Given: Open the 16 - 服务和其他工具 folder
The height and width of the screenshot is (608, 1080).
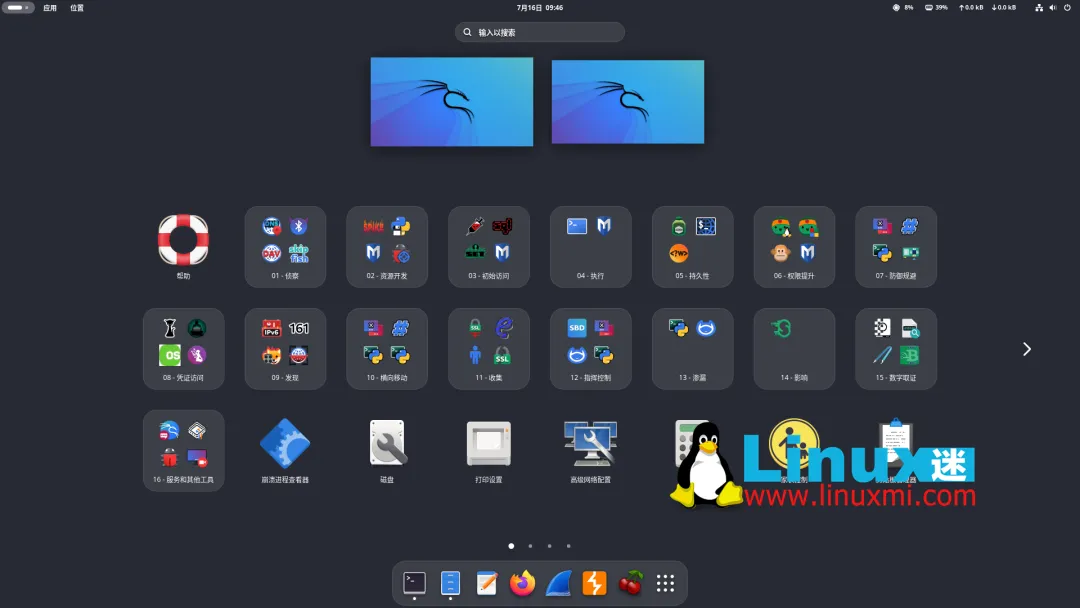Looking at the screenshot, I should point(183,450).
